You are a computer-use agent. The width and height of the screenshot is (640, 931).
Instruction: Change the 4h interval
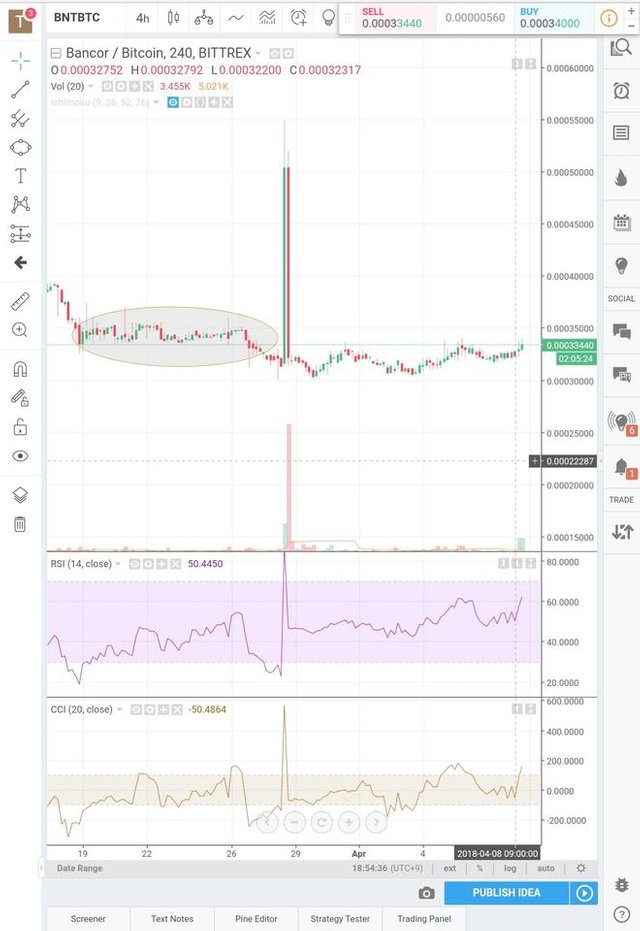(x=142, y=18)
